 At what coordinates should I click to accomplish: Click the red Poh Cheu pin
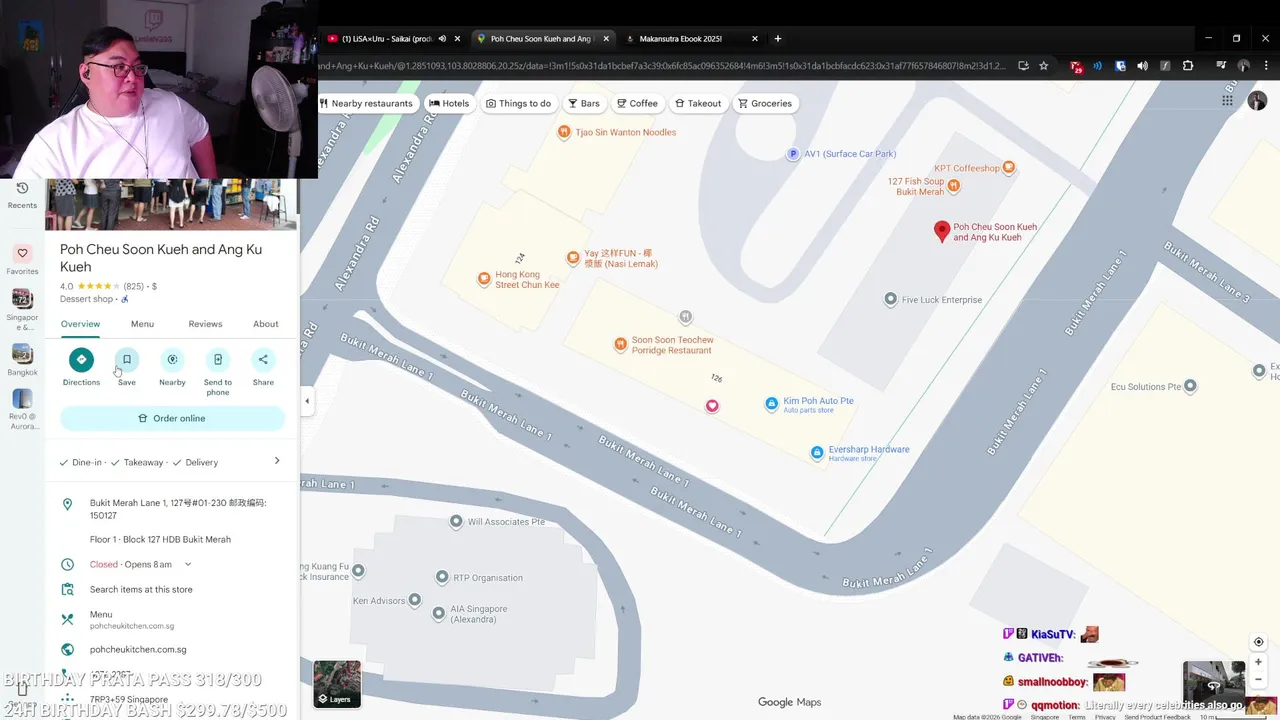(x=941, y=231)
